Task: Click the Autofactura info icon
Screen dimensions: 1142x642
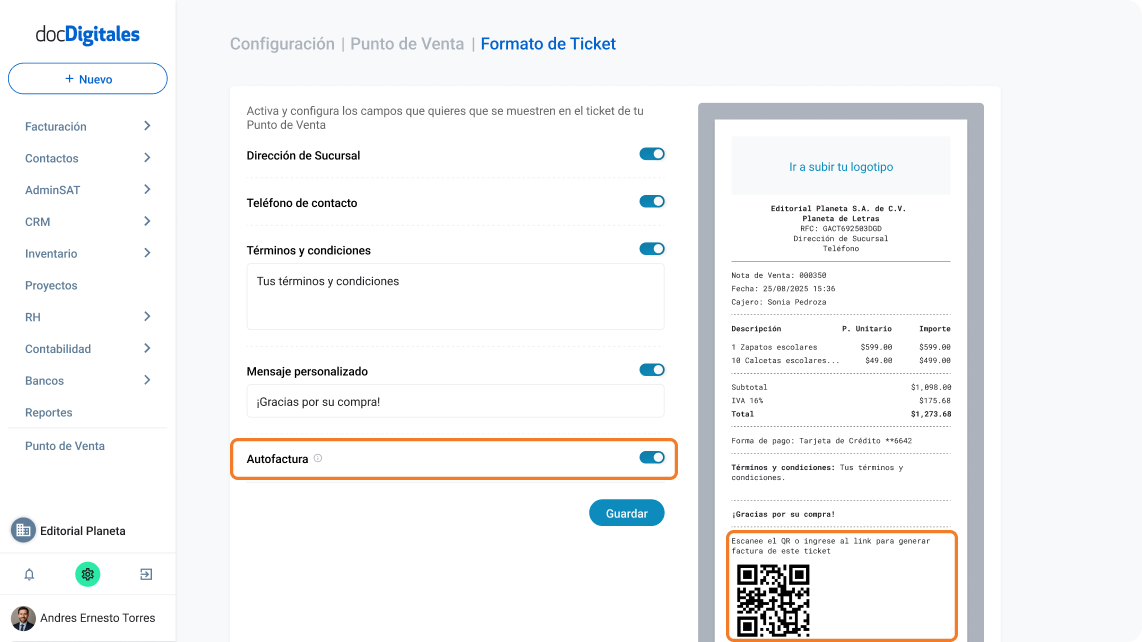Action: (x=318, y=458)
